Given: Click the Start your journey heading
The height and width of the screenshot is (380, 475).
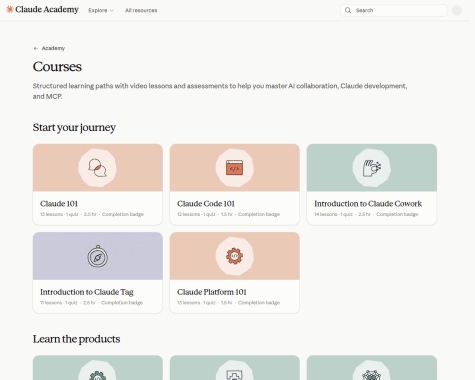Looking at the screenshot, I should pyautogui.click(x=74, y=127).
